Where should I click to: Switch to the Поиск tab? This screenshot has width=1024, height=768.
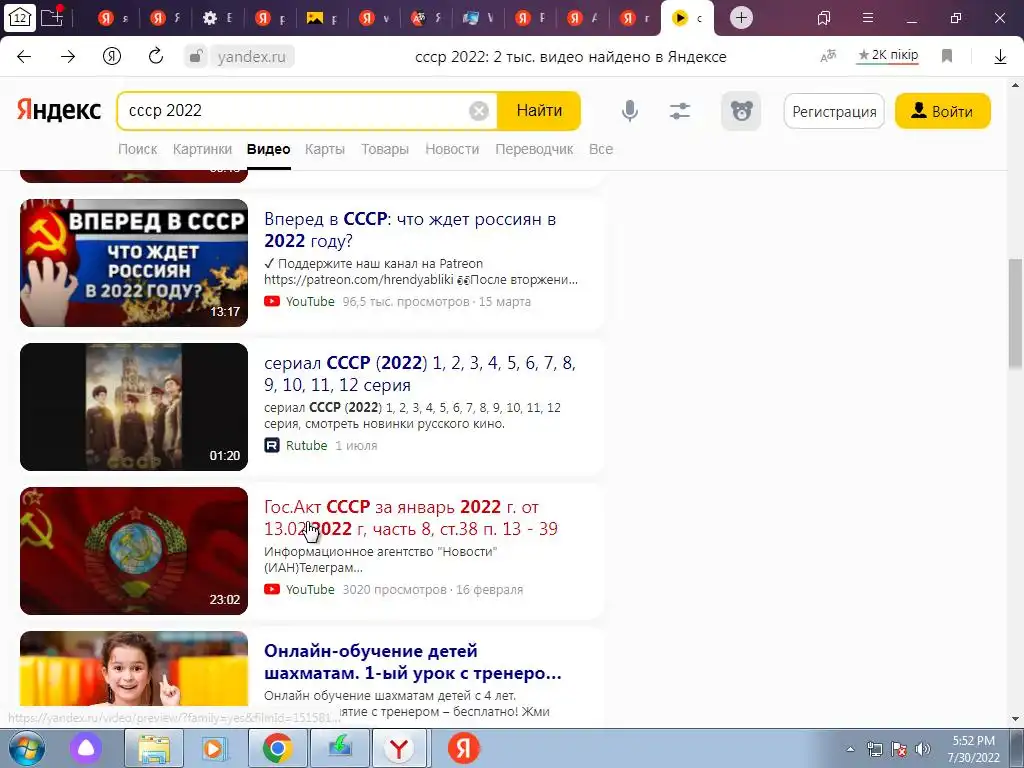[137, 149]
